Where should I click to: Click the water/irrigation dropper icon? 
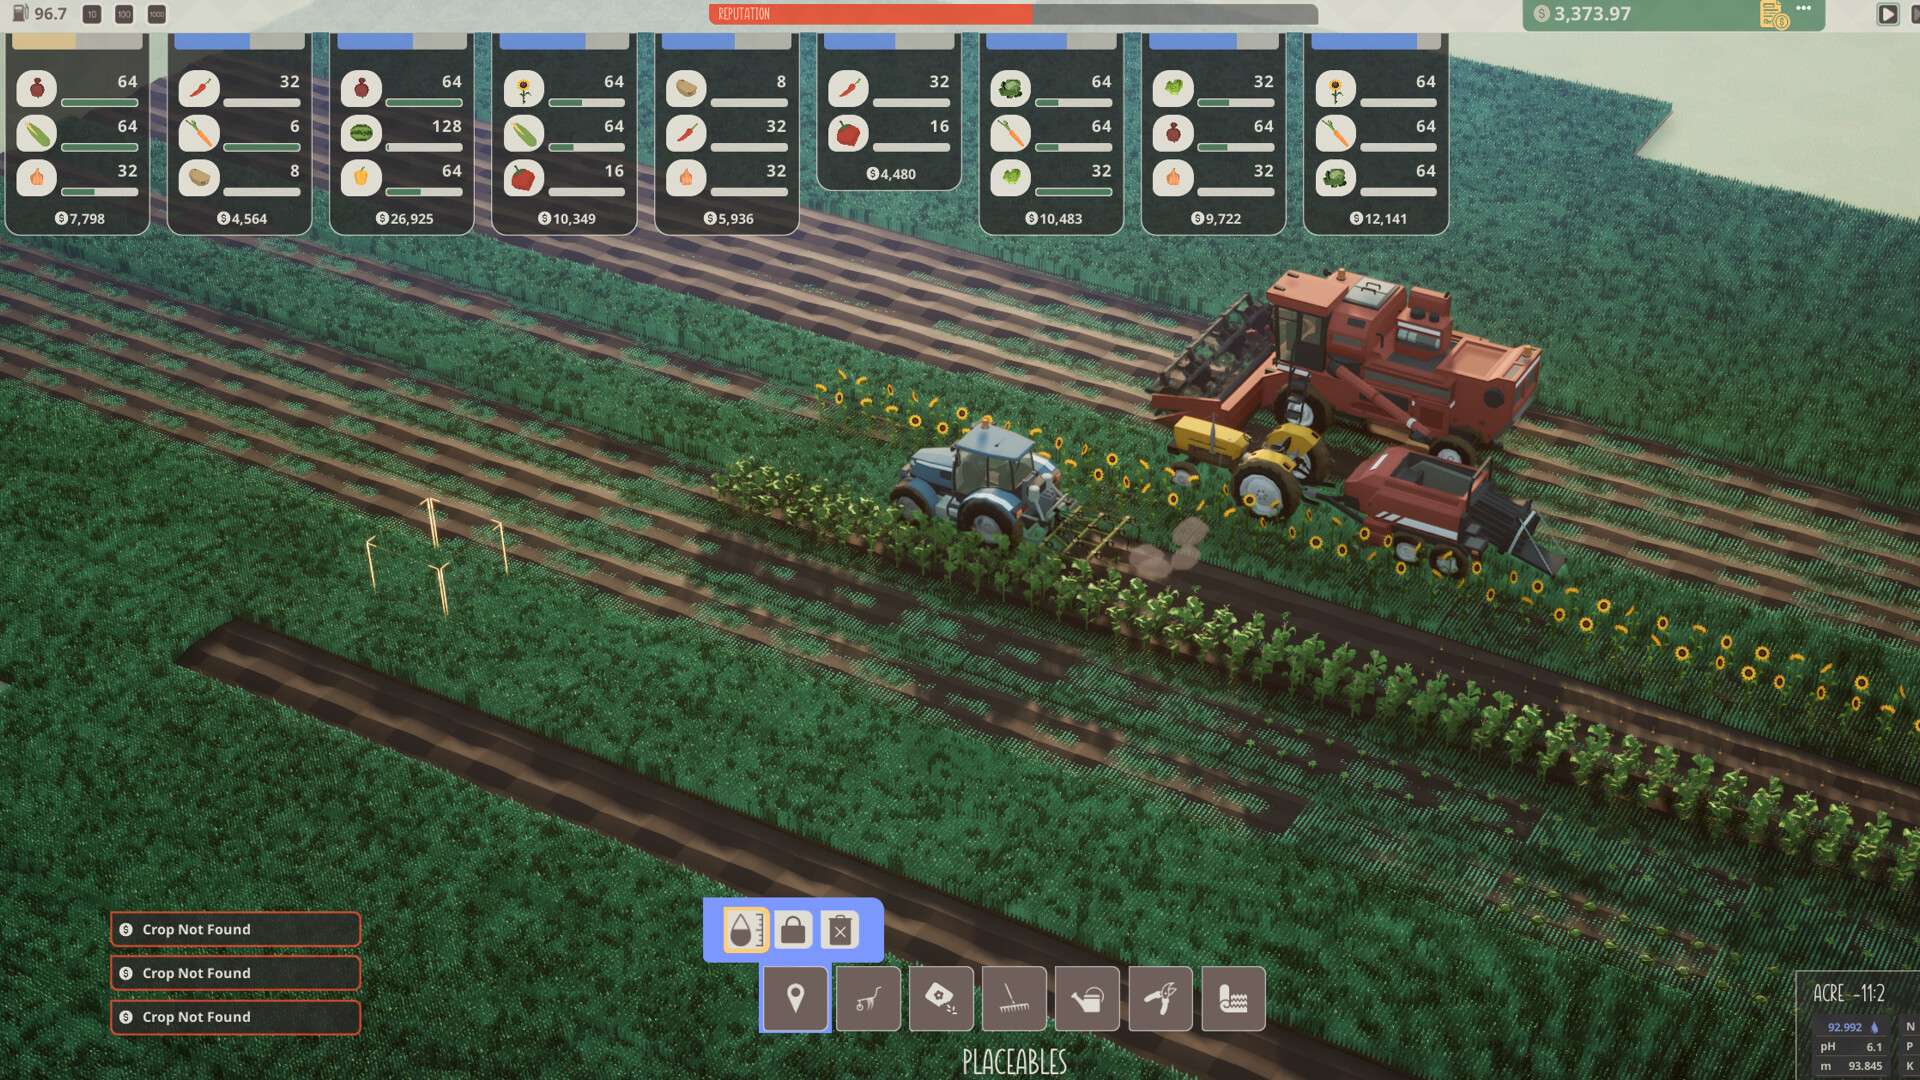[744, 931]
